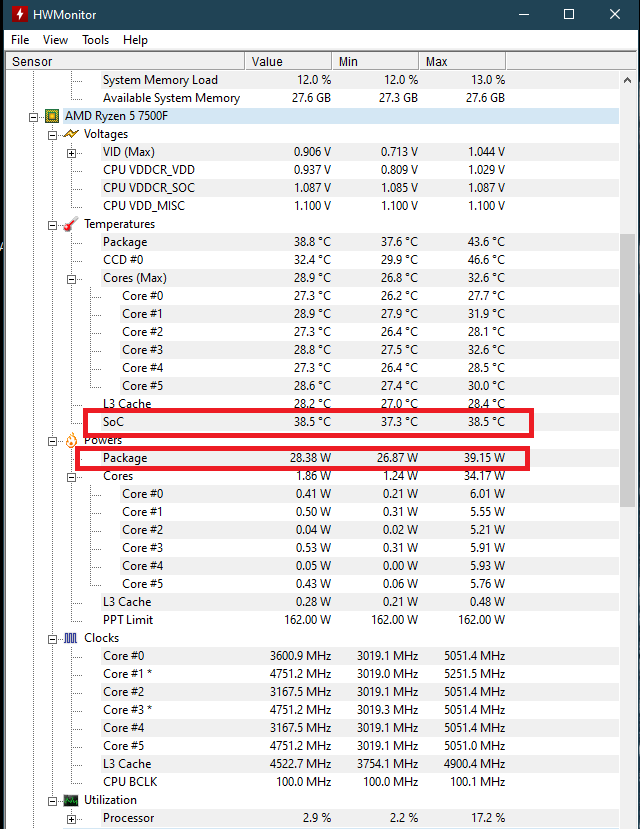Open the File menu

coord(20,40)
